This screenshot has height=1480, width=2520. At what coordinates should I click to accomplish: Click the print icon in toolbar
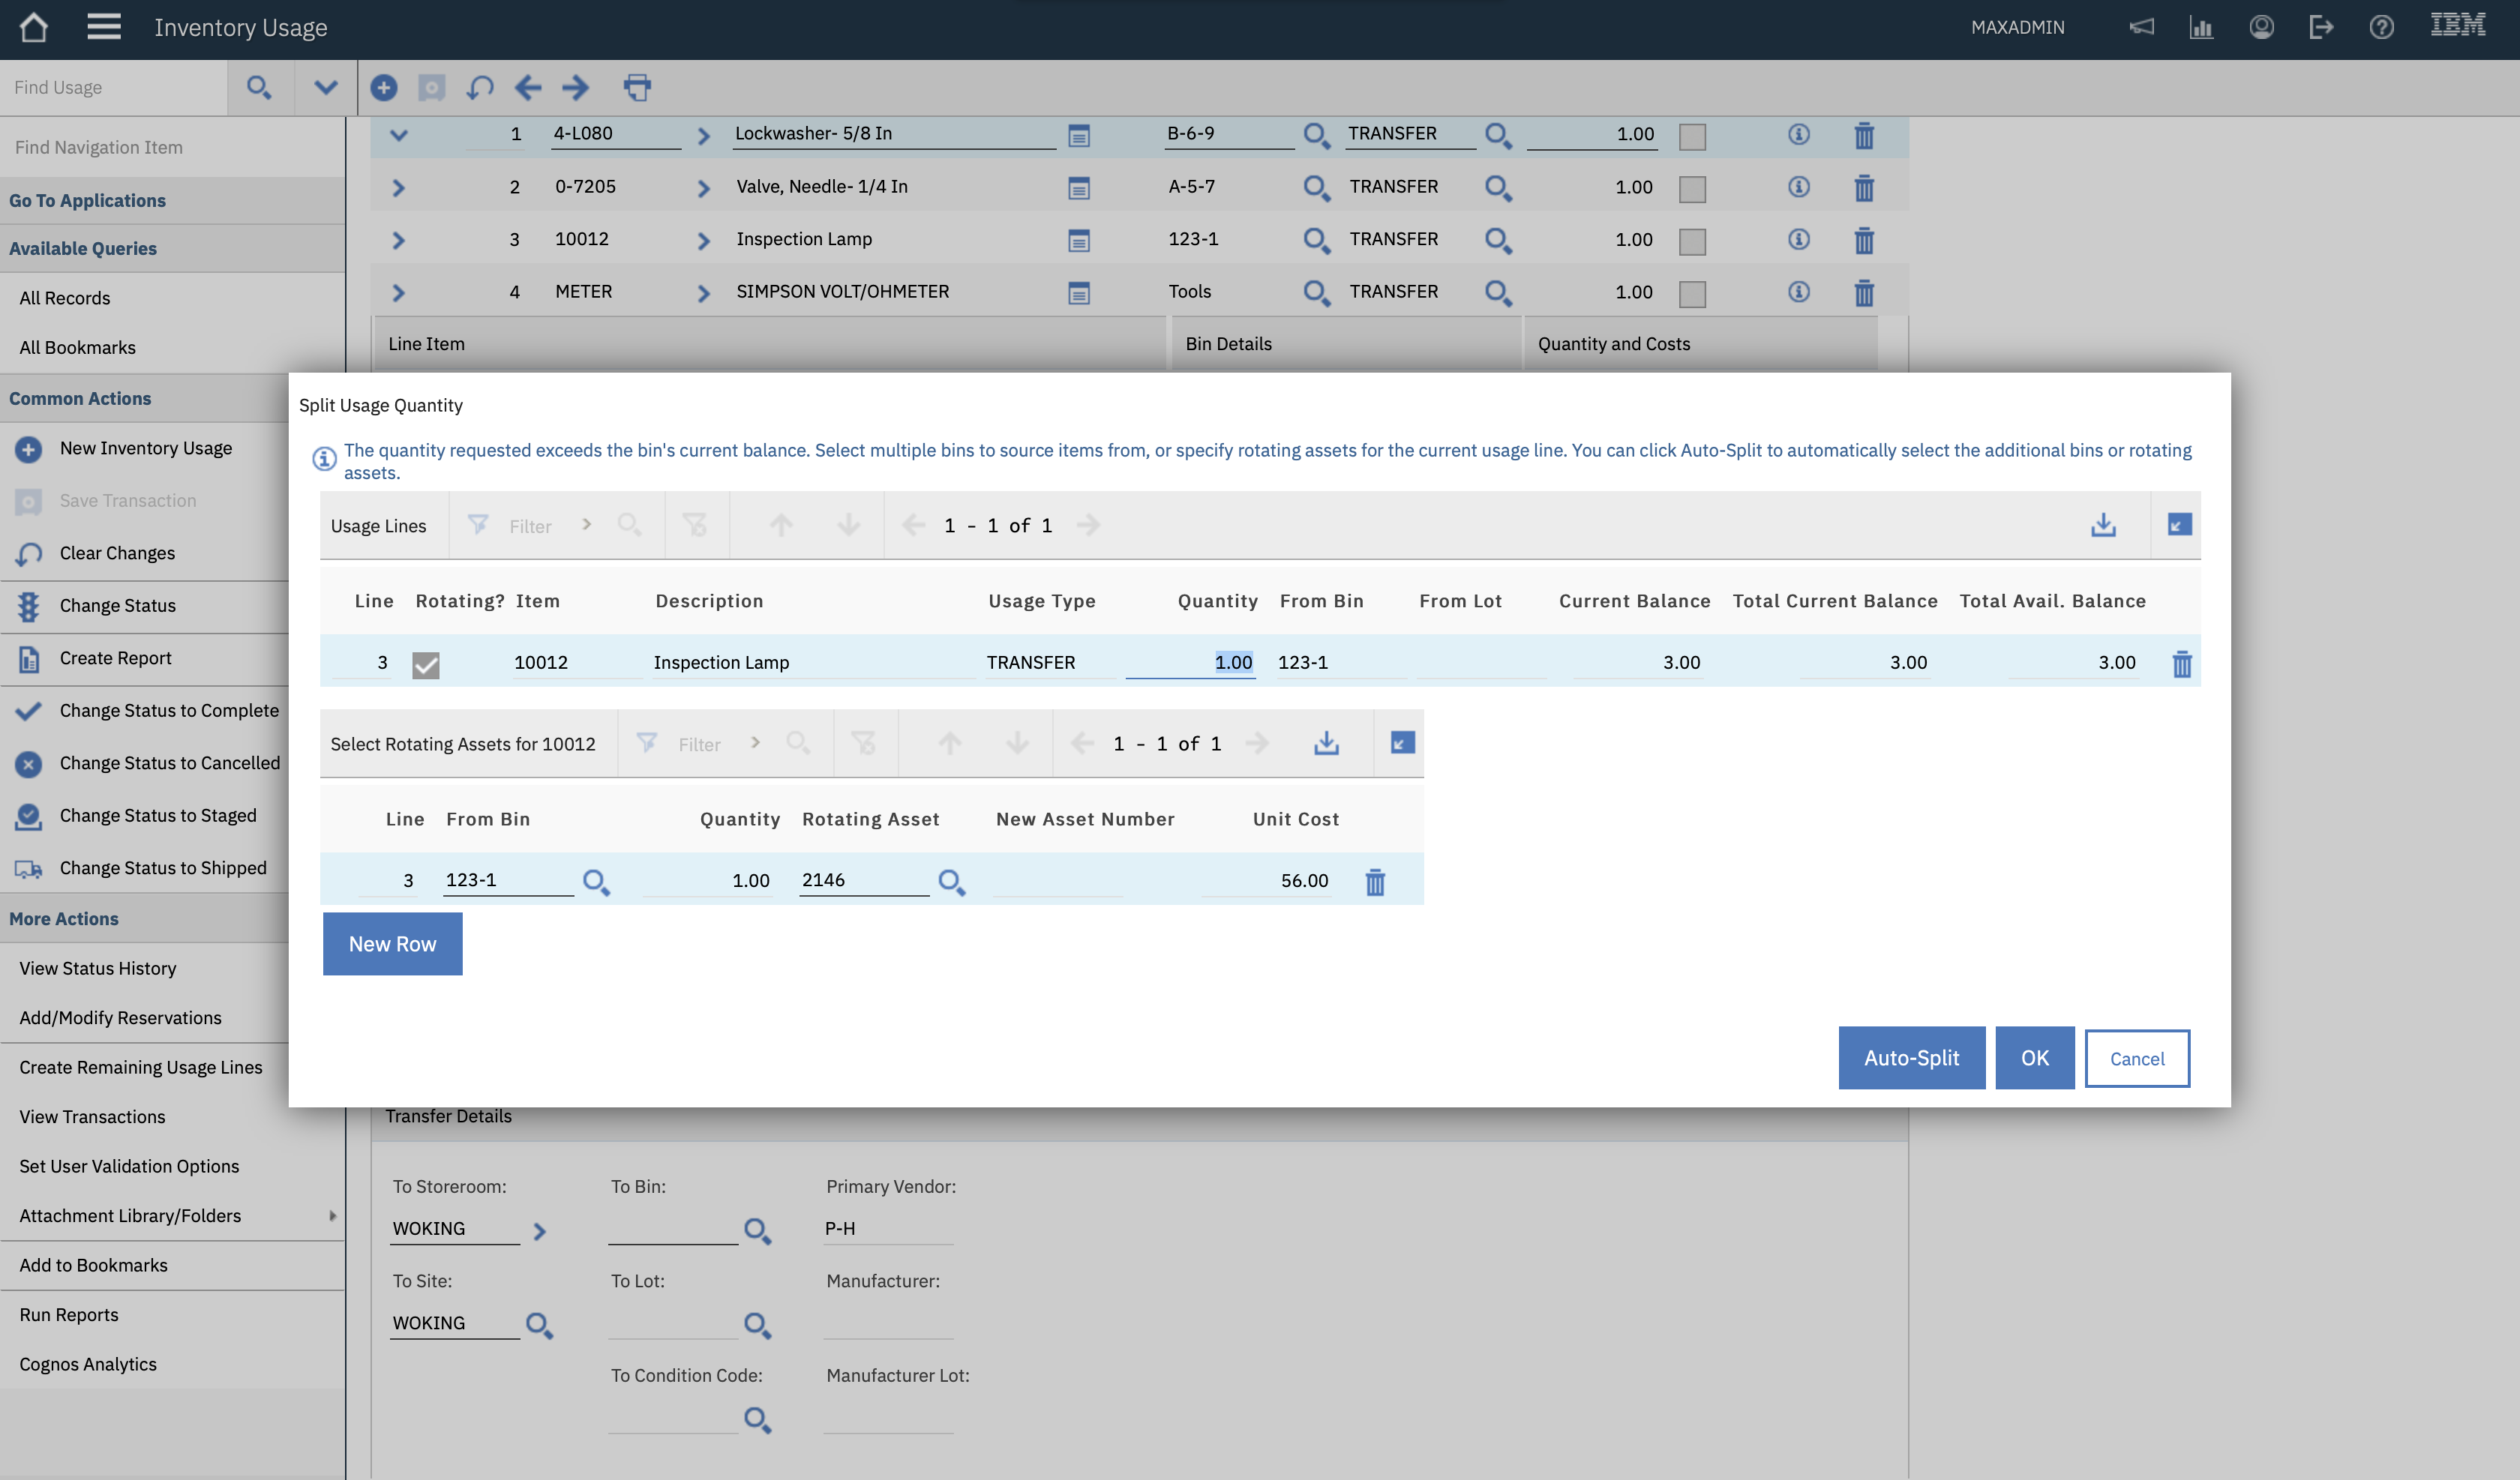[x=637, y=87]
